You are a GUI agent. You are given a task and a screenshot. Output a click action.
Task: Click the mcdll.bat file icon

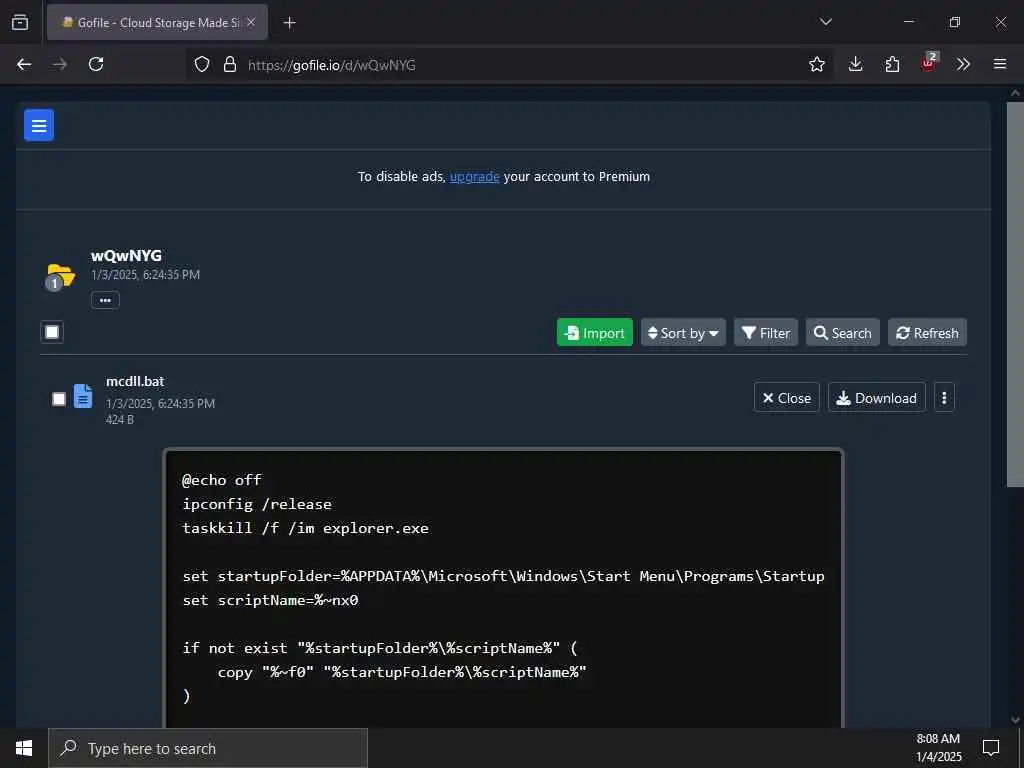pyautogui.click(x=83, y=396)
